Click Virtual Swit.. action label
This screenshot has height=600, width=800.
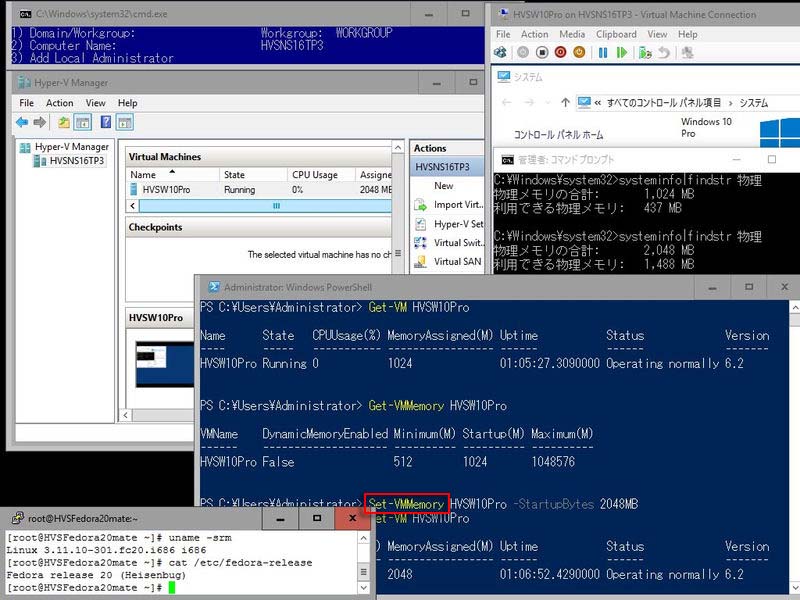[458, 243]
